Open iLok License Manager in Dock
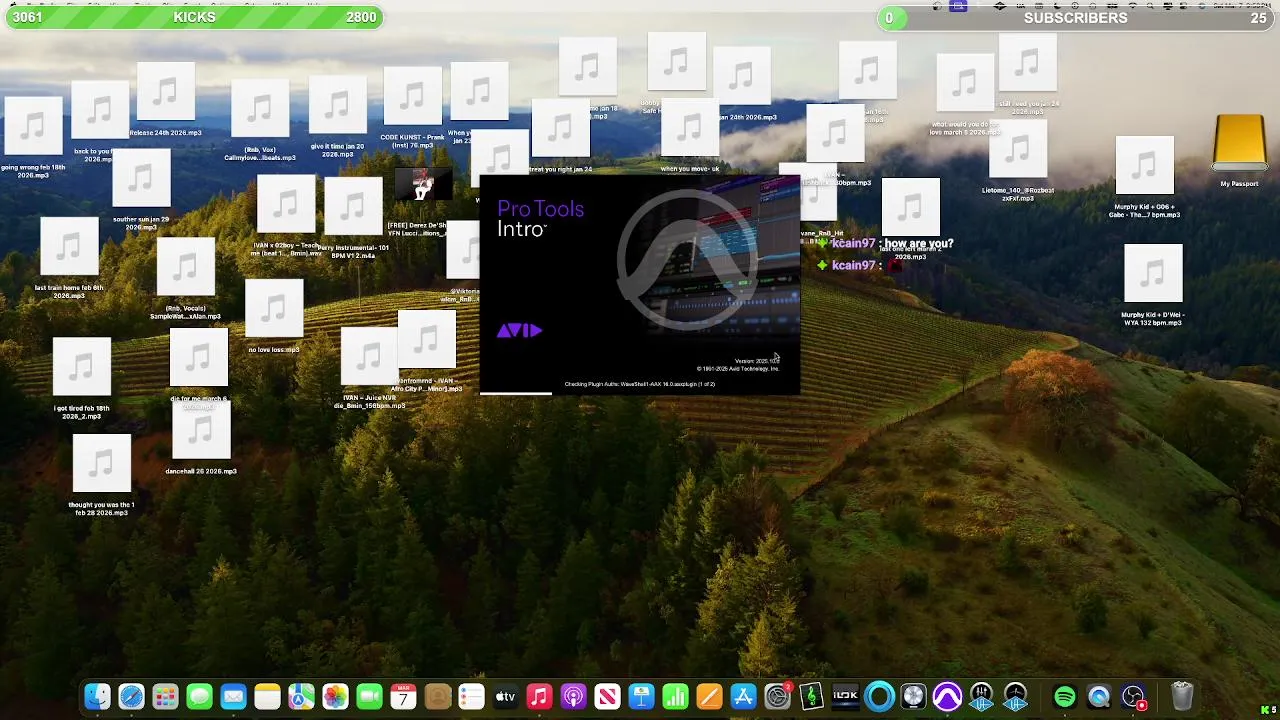The image size is (1280, 720). pyautogui.click(x=845, y=696)
